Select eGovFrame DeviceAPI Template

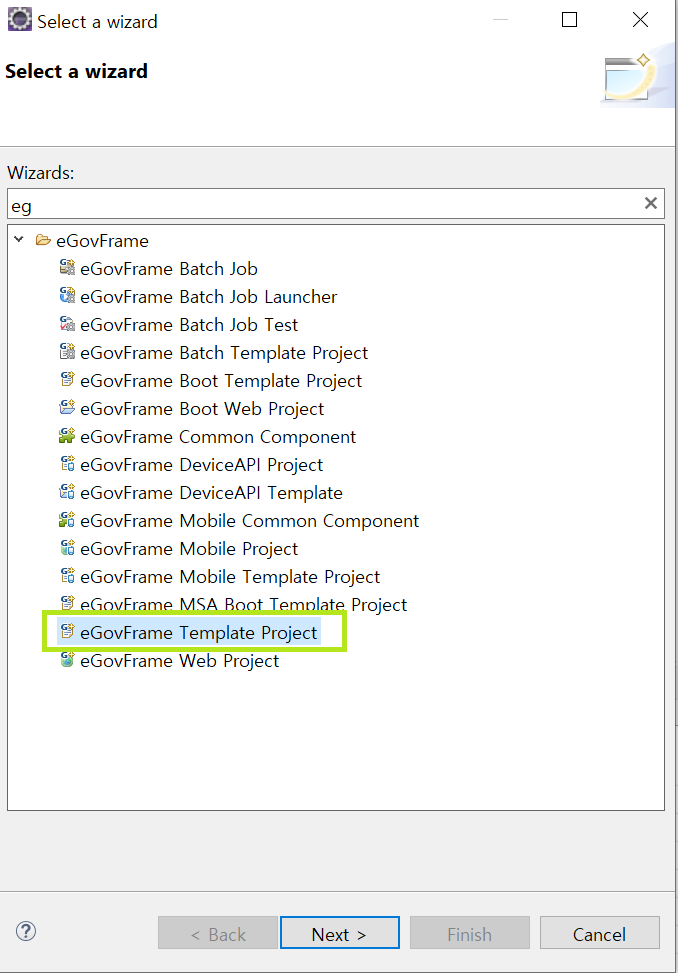point(212,493)
